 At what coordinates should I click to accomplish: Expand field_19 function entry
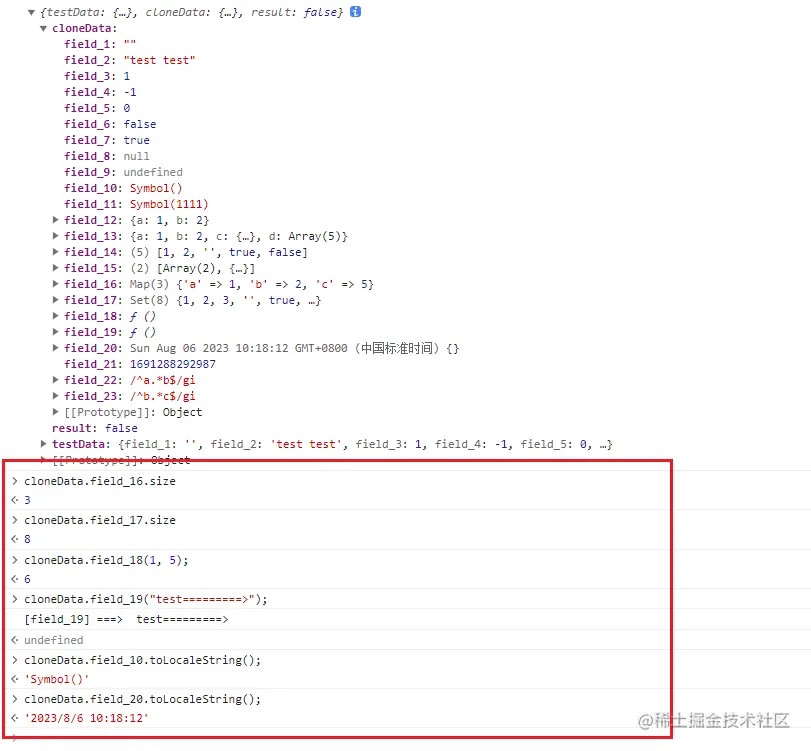point(55,332)
